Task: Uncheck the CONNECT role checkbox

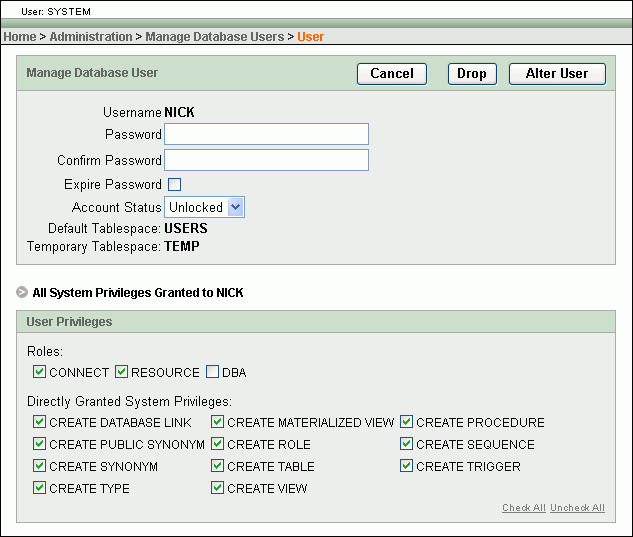Action: (39, 371)
